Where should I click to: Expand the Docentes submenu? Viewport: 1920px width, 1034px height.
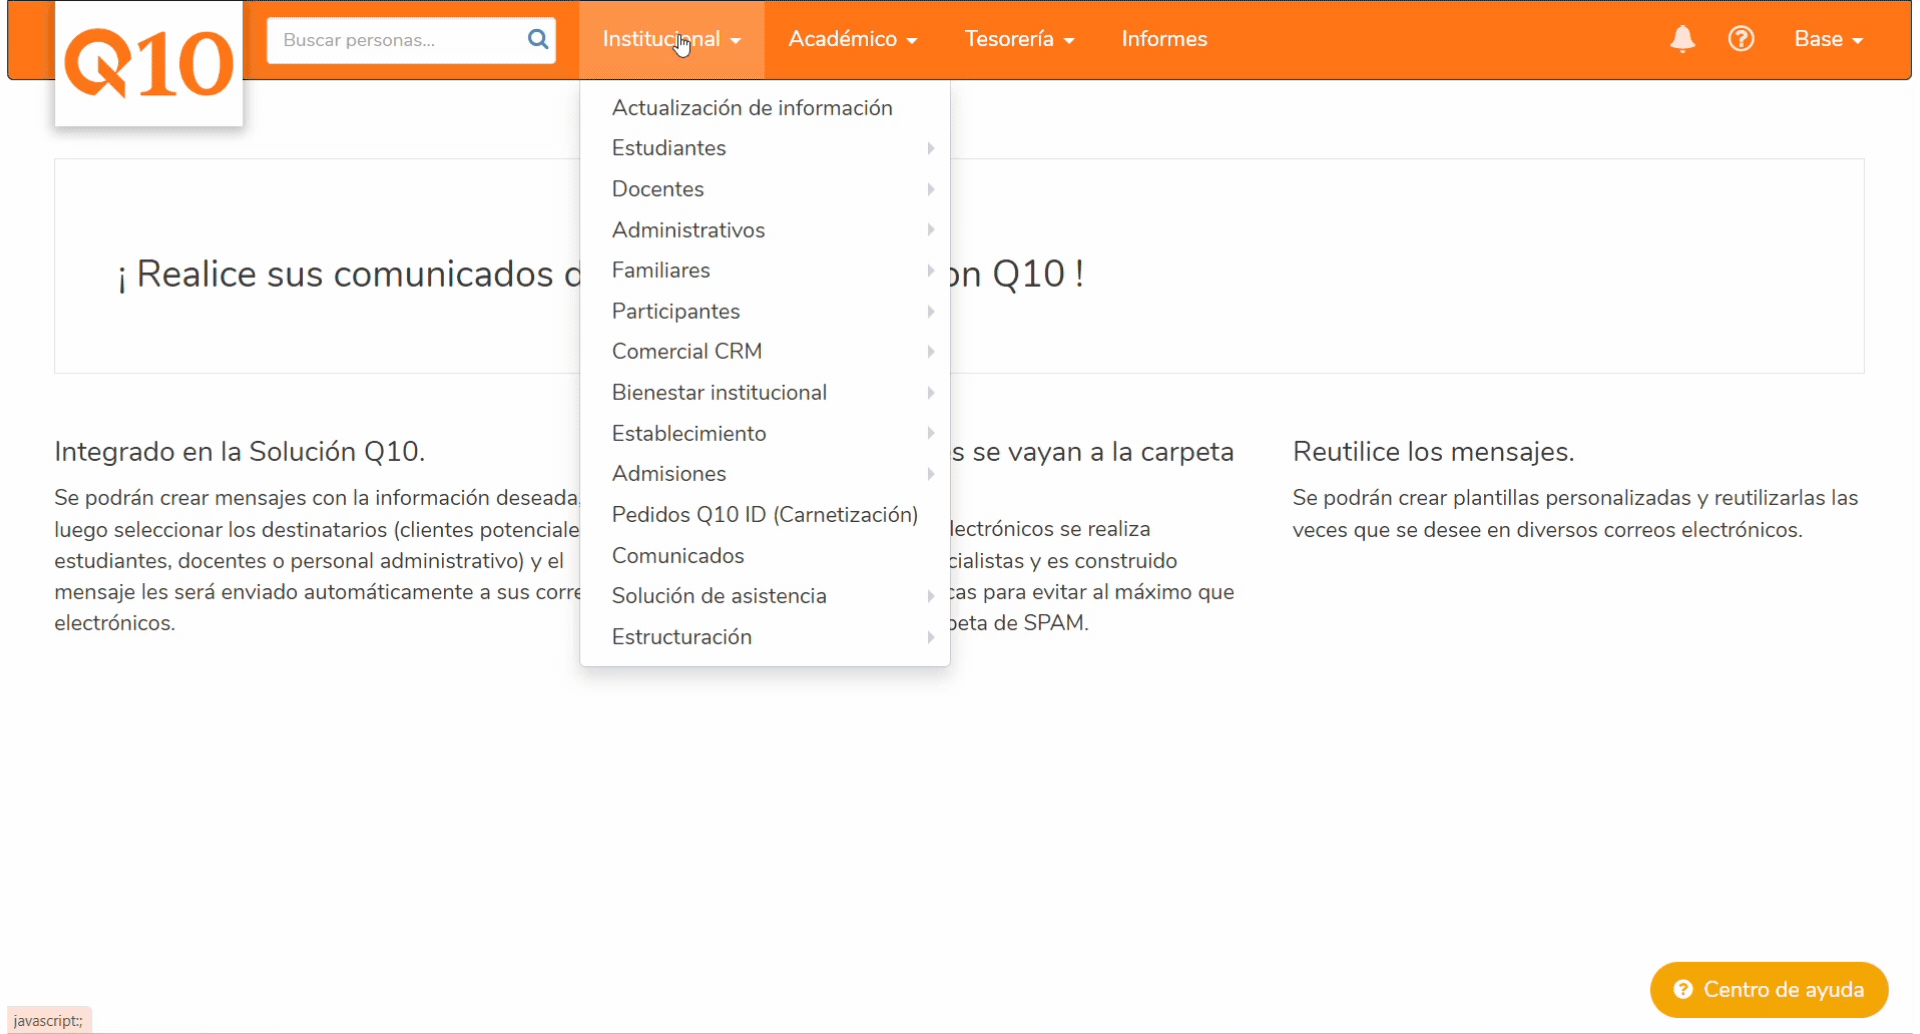(764, 189)
